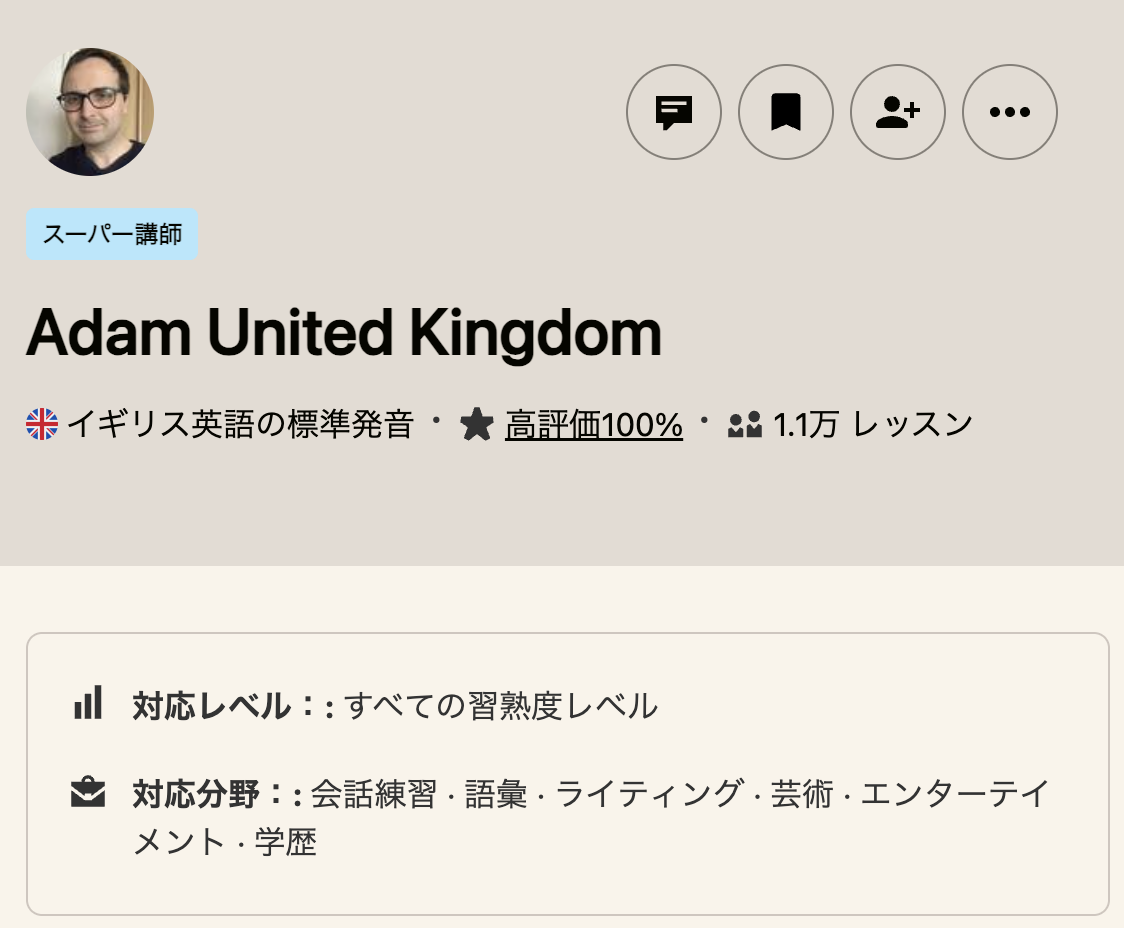Viewport: 1124px width, 928px height.
Task: Click the briefcase icon beside 対応分野
Action: tap(88, 794)
